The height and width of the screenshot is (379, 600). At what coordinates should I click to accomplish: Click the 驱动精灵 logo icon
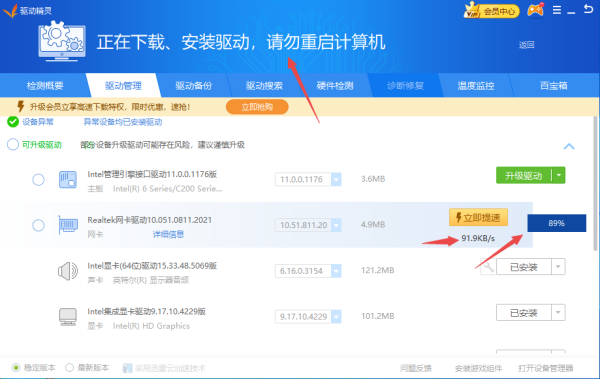coord(10,10)
